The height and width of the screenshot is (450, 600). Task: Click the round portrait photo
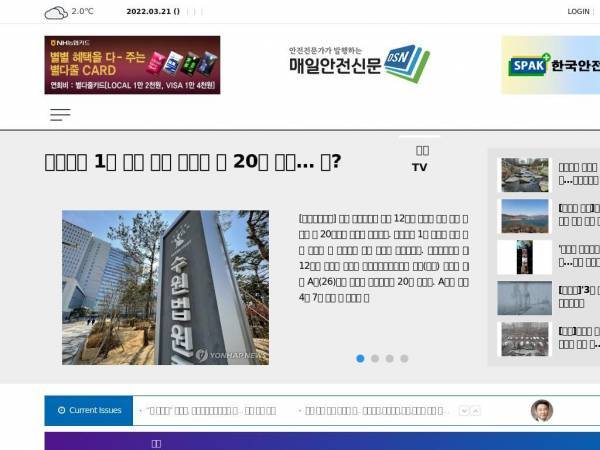tap(542, 411)
